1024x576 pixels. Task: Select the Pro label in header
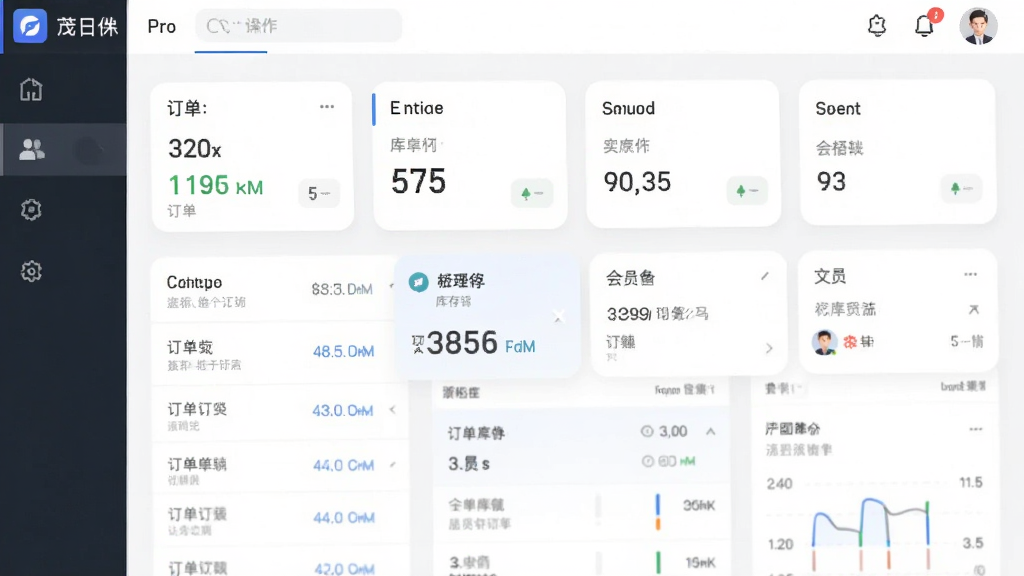161,27
